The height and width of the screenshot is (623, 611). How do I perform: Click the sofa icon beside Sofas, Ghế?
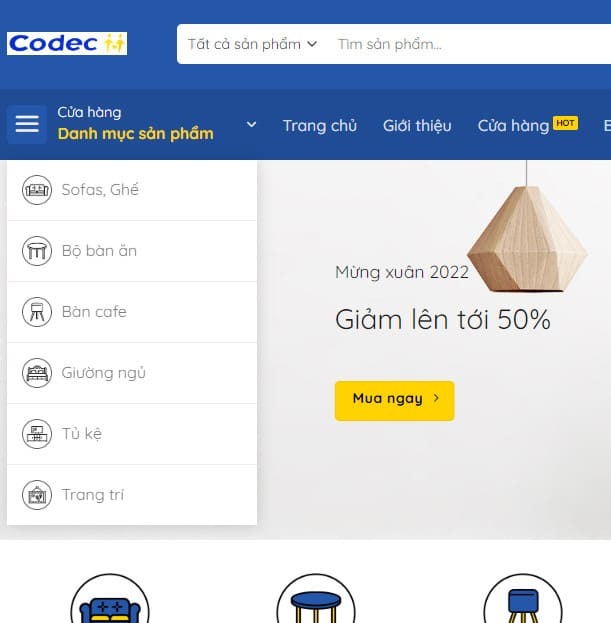click(x=37, y=190)
